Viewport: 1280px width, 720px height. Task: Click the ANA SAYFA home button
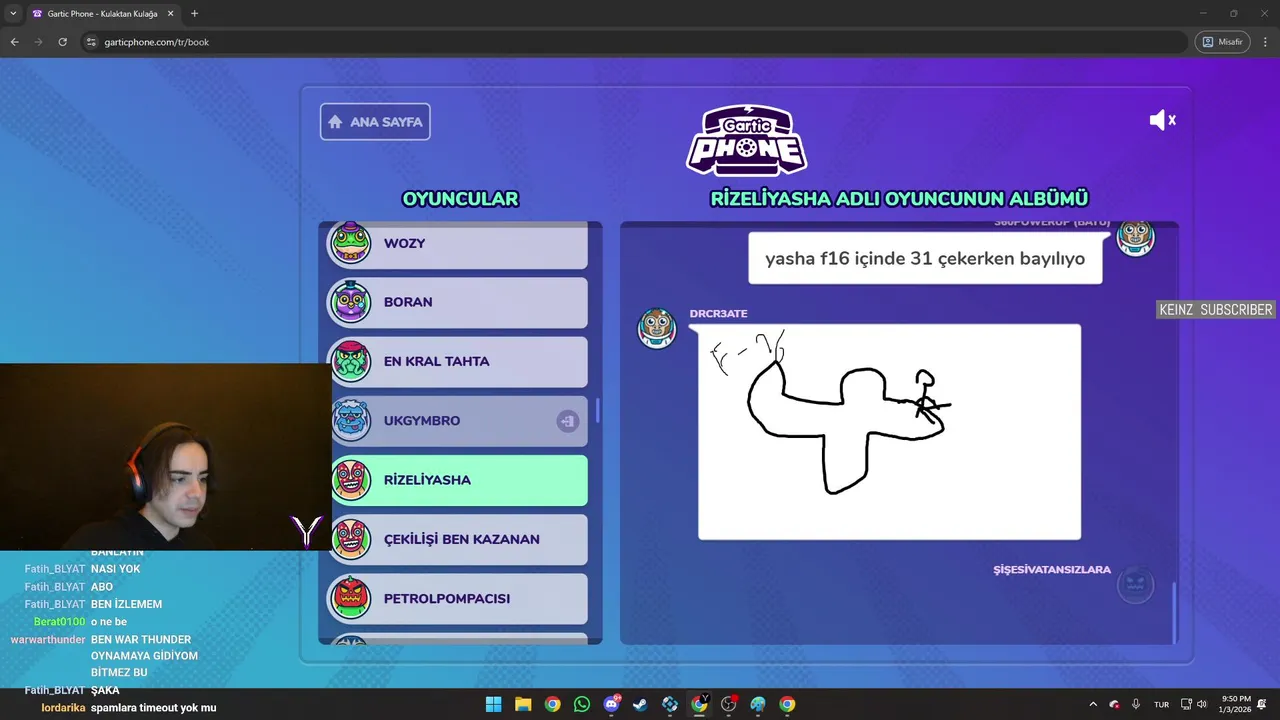pyautogui.click(x=375, y=122)
